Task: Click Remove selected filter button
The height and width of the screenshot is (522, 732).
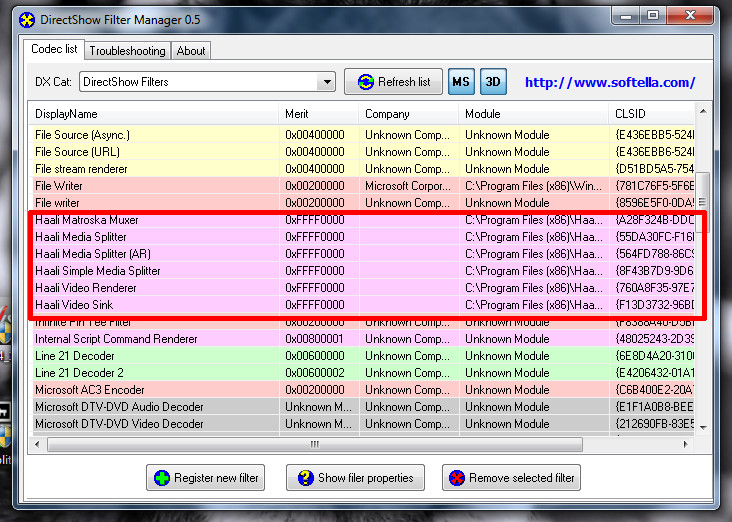Action: point(511,478)
